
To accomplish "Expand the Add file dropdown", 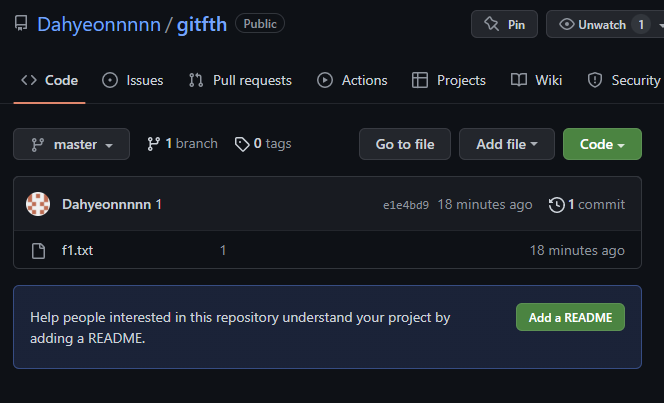I will [507, 144].
